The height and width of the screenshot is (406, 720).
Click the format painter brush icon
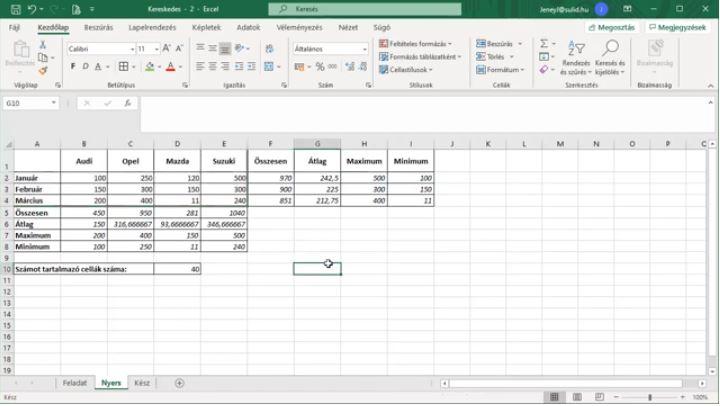[x=43, y=70]
